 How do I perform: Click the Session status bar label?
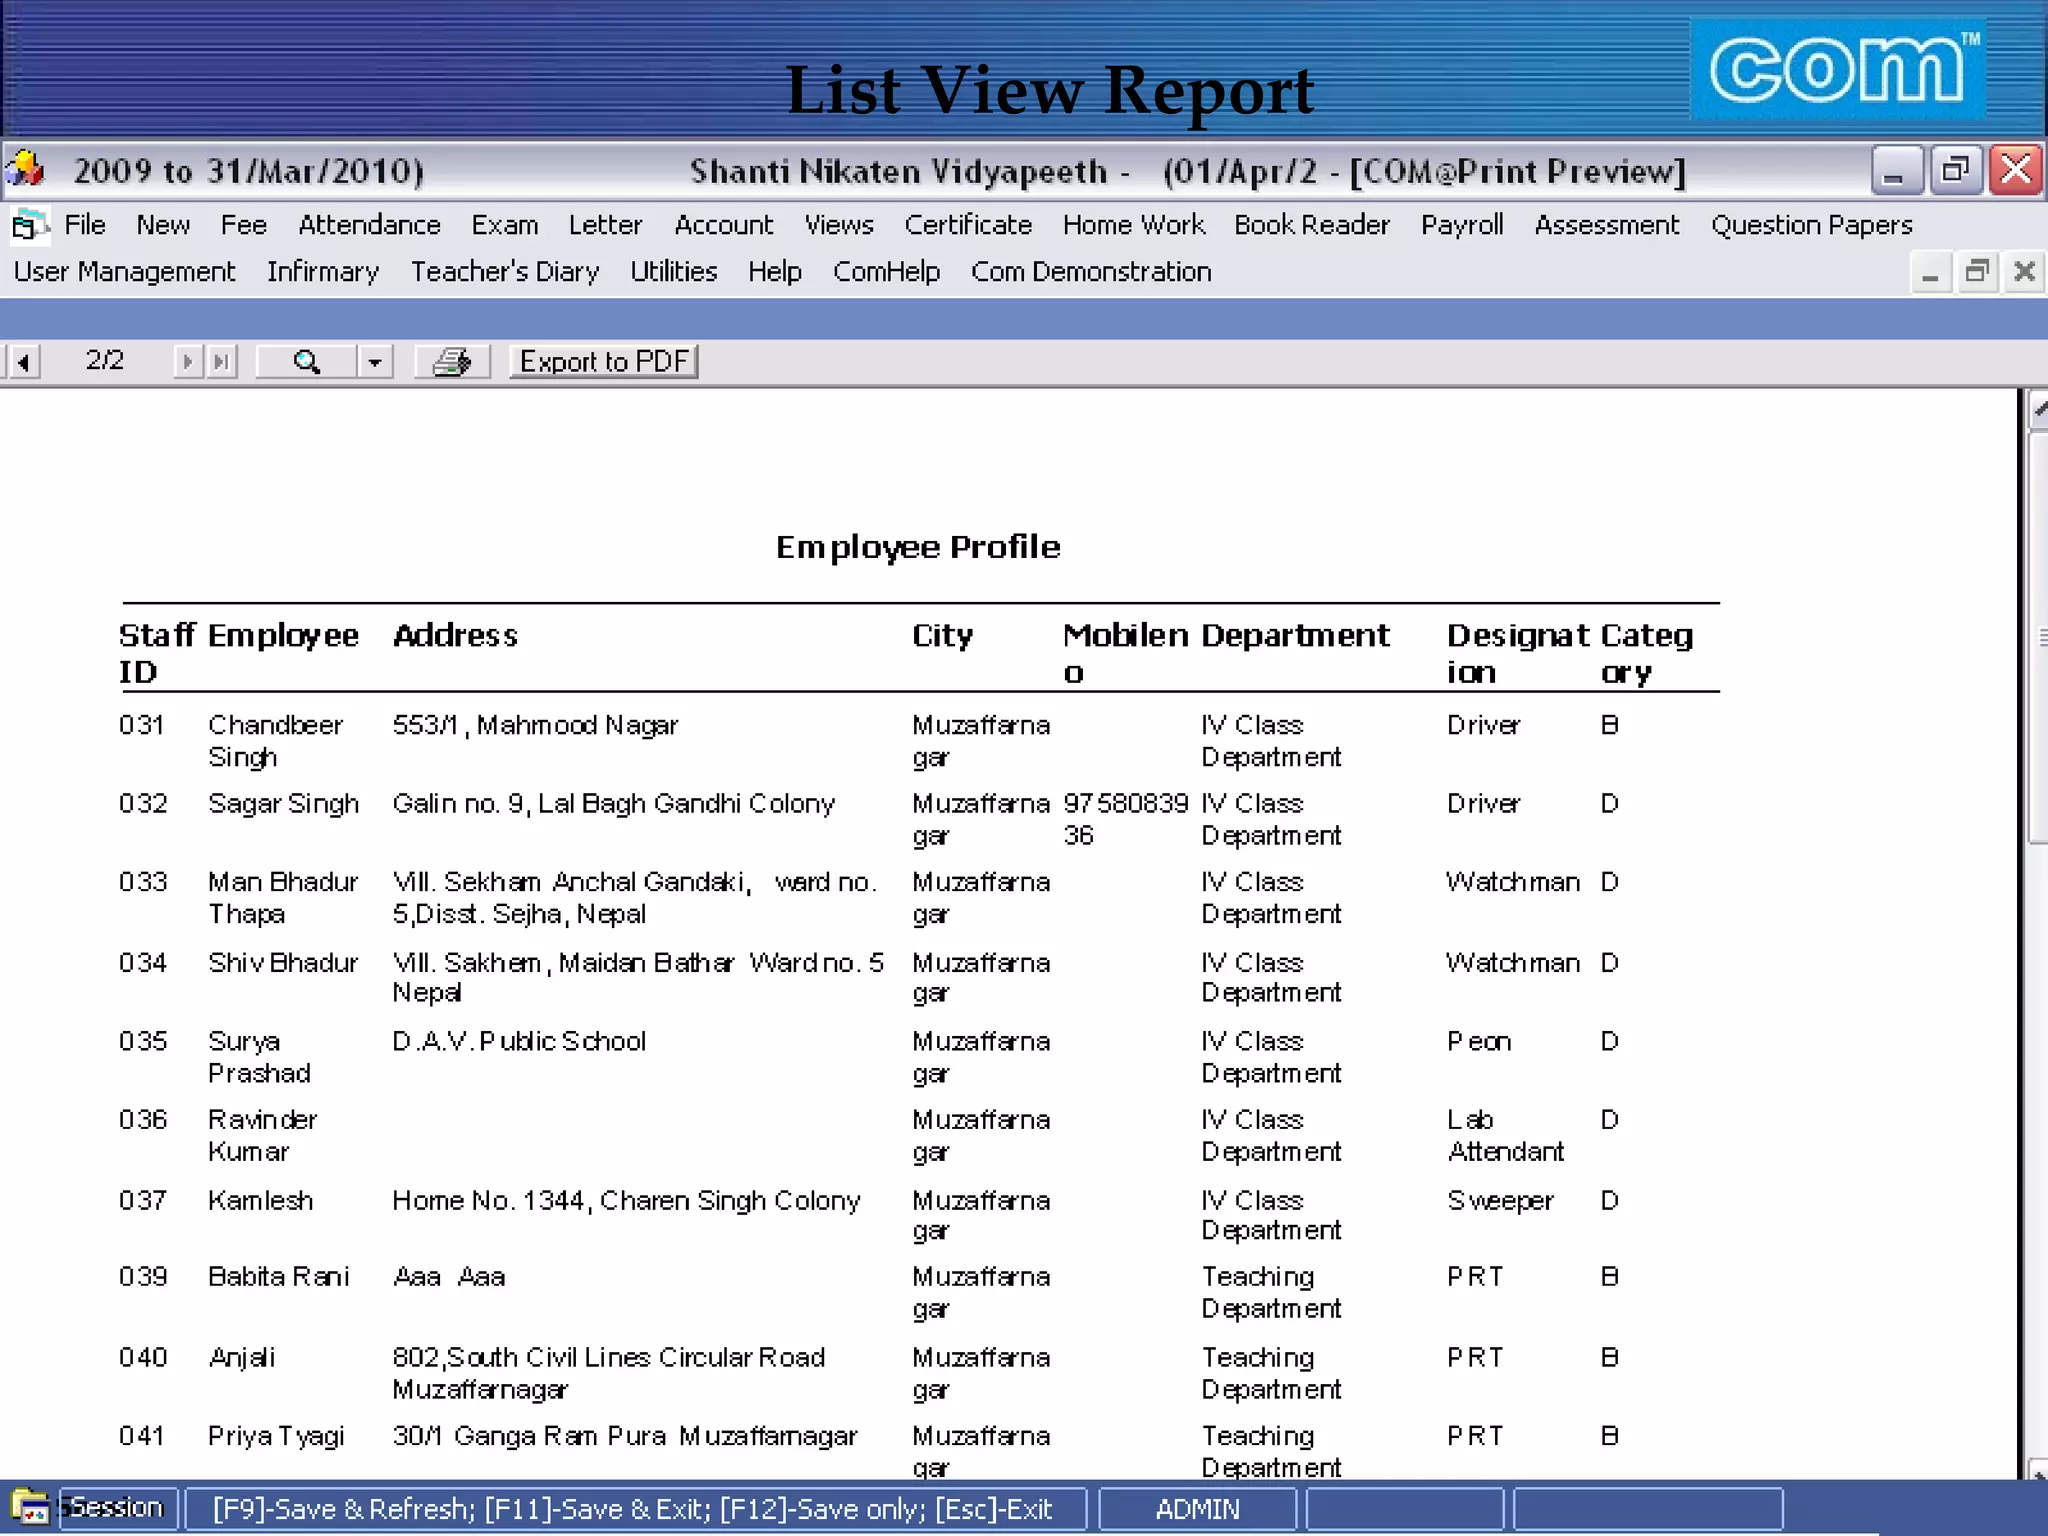click(117, 1507)
